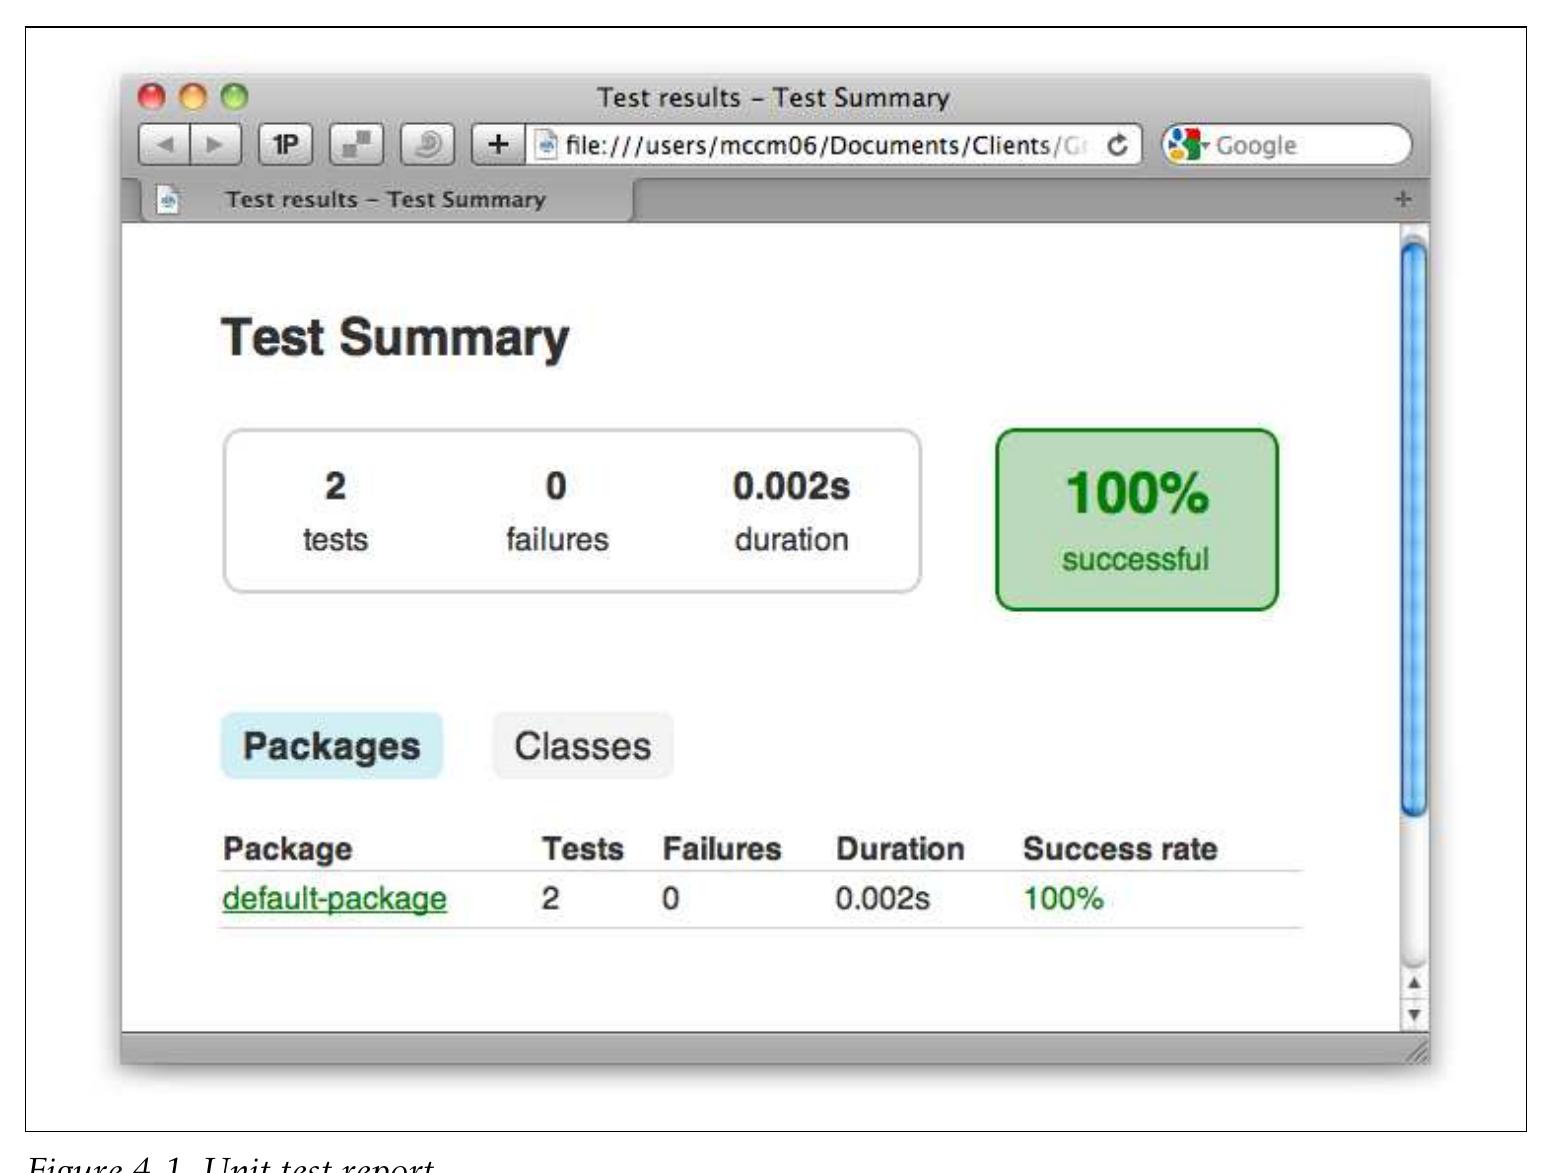
Task: Switch to the Packages tab
Action: pos(331,746)
